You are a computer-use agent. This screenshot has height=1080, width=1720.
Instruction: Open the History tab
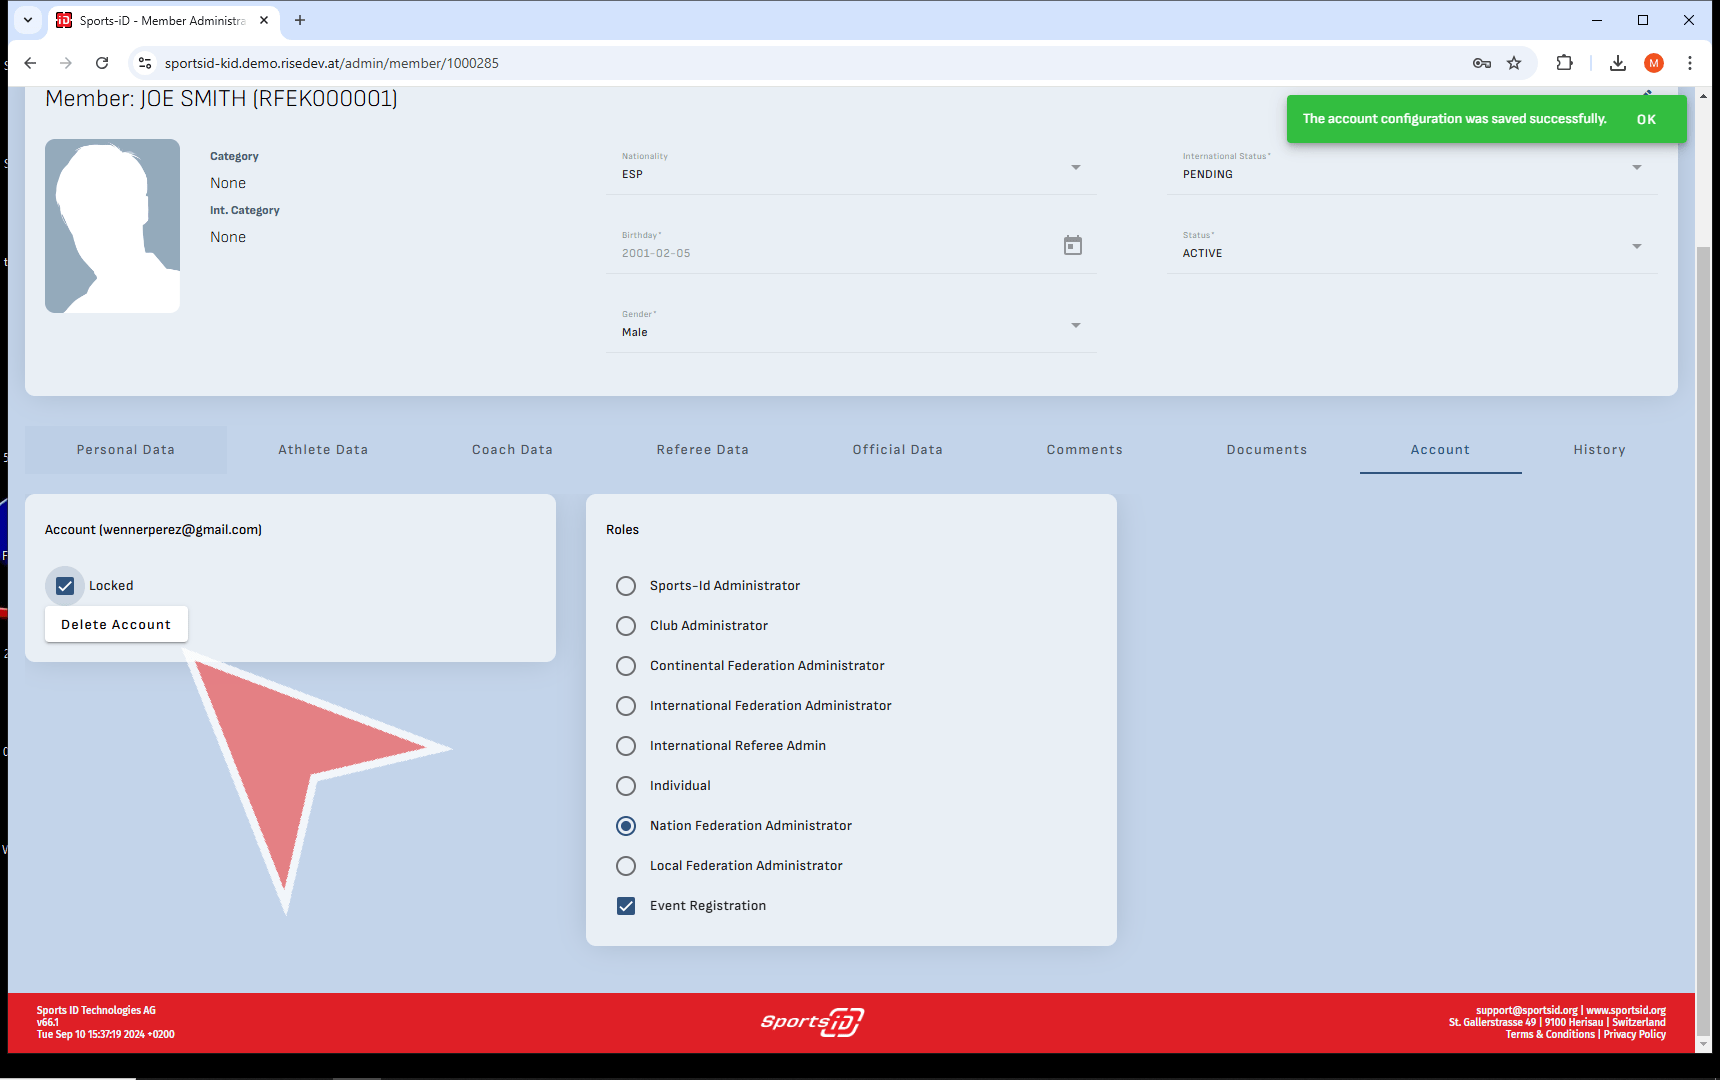click(x=1599, y=450)
